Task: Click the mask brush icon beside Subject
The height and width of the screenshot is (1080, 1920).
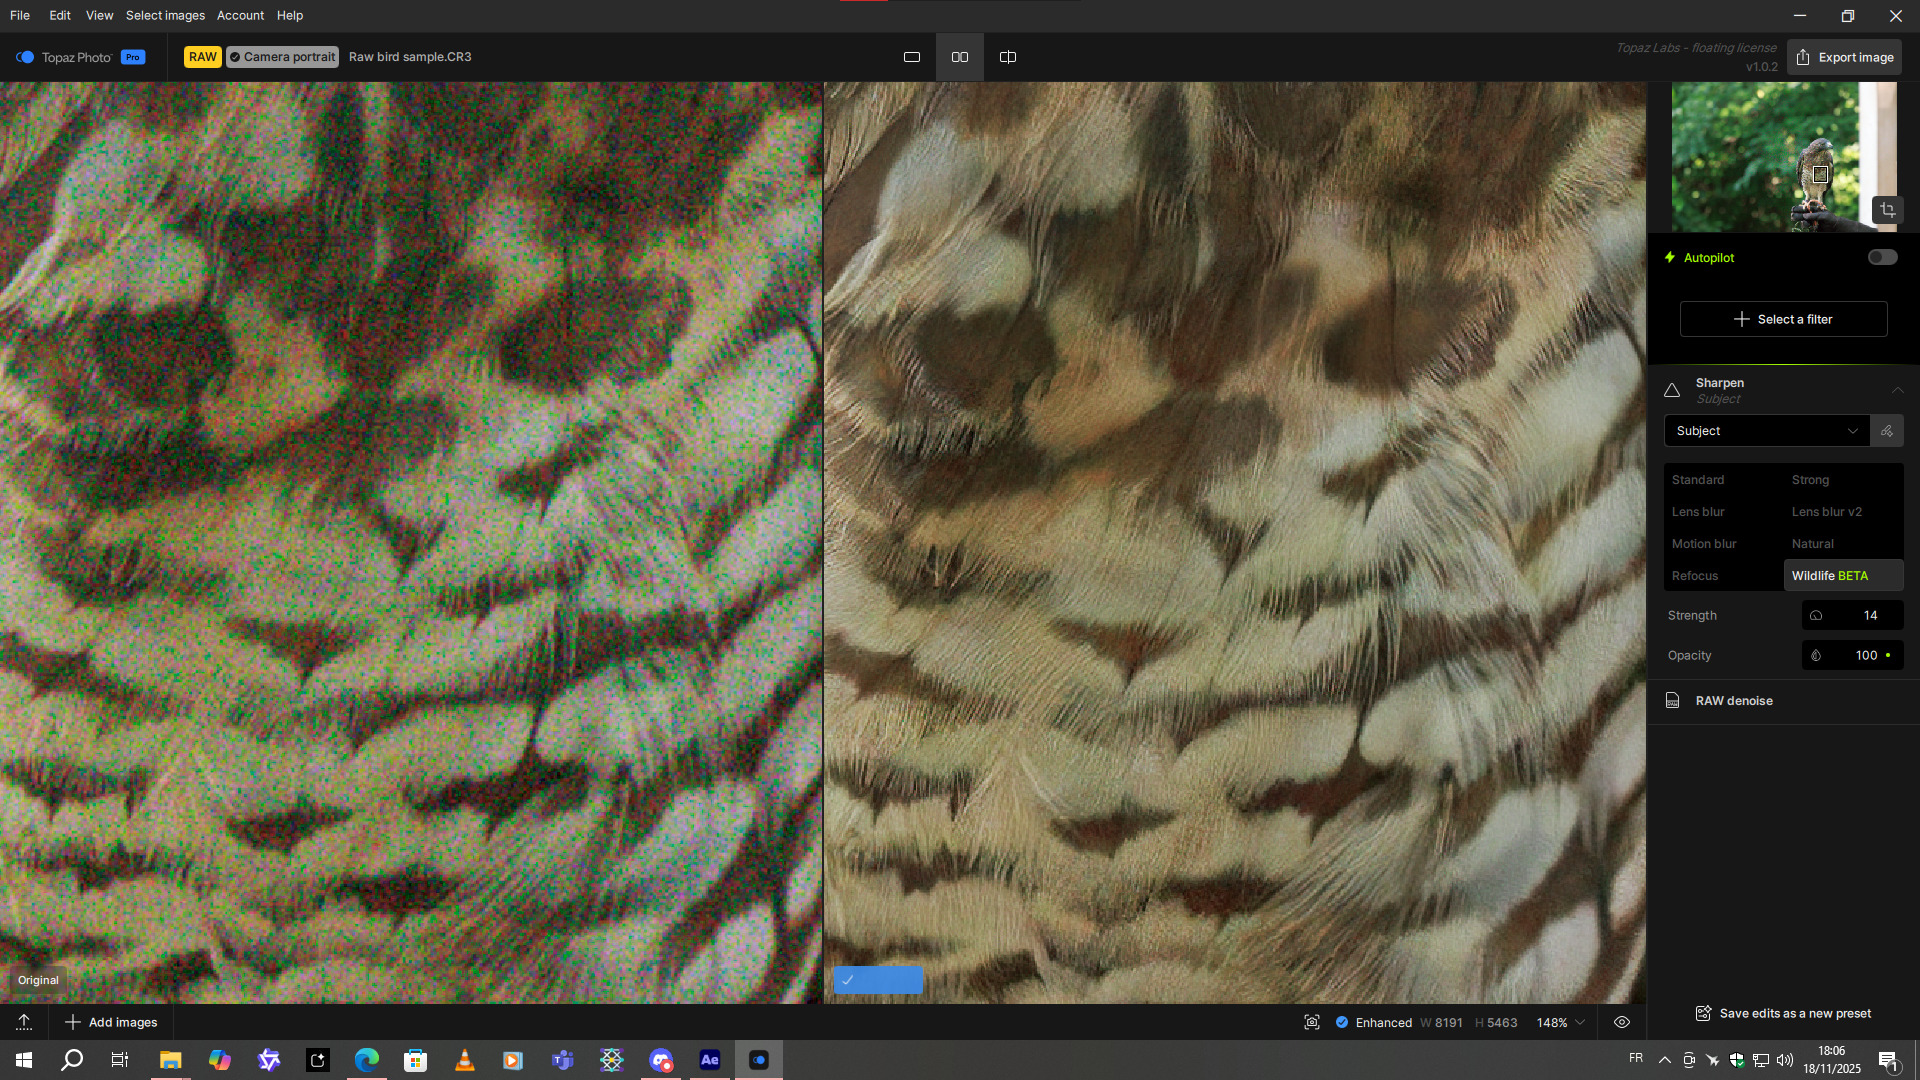Action: pyautogui.click(x=1886, y=431)
